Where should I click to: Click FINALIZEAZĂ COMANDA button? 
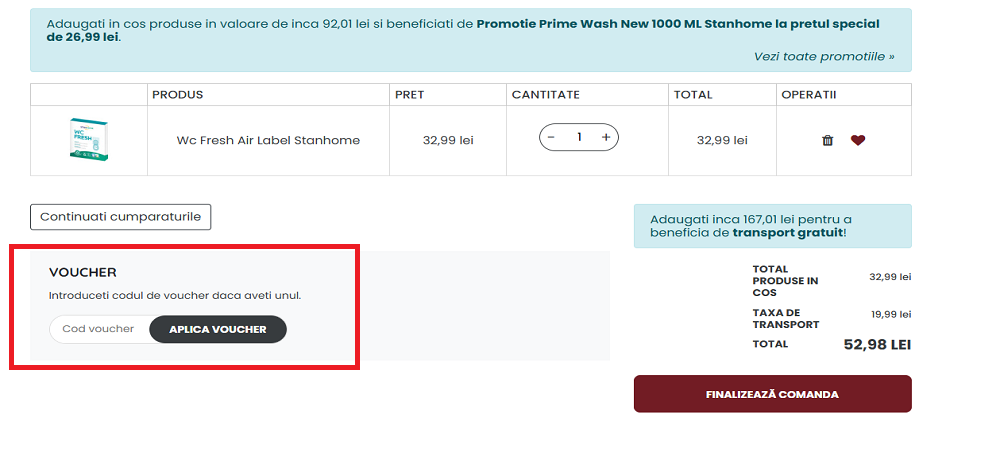coord(772,394)
